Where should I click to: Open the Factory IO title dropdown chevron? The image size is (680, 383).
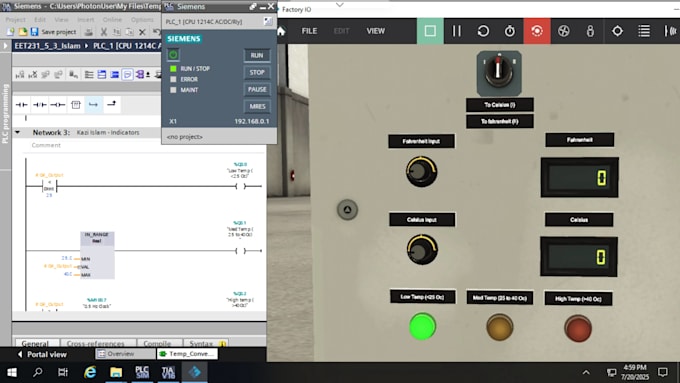point(340,5)
